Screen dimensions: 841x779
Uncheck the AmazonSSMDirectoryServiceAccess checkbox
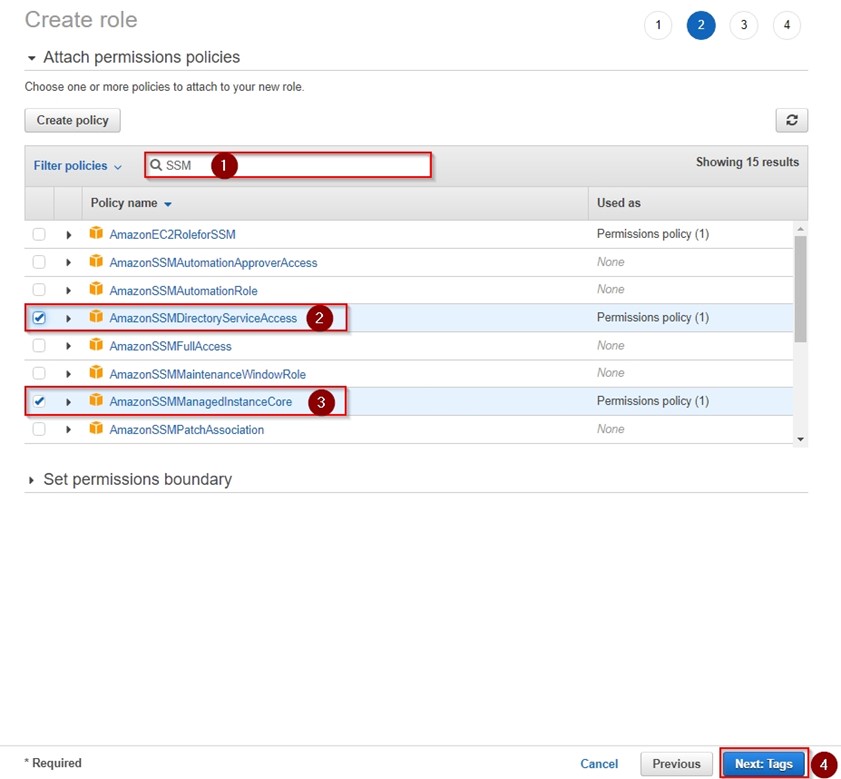[x=39, y=318]
